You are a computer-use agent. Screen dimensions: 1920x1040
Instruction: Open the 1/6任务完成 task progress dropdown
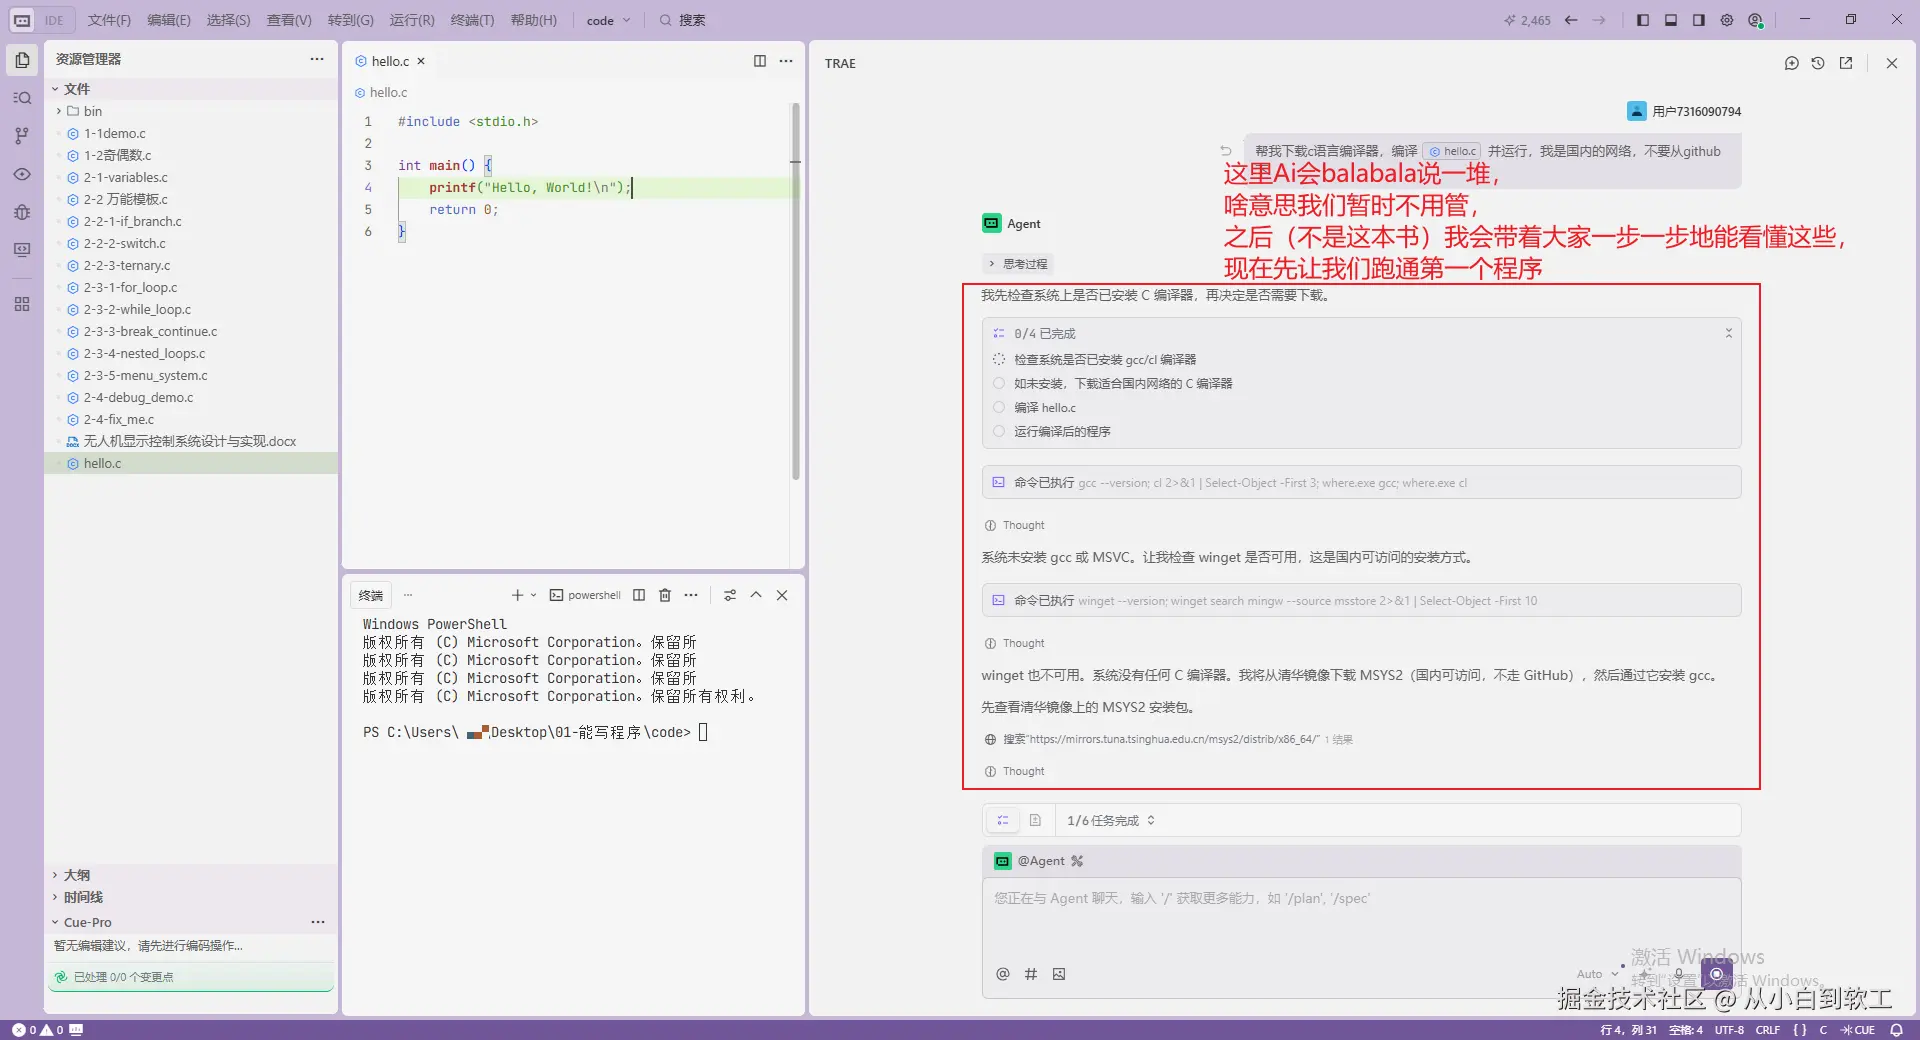pos(1111,820)
